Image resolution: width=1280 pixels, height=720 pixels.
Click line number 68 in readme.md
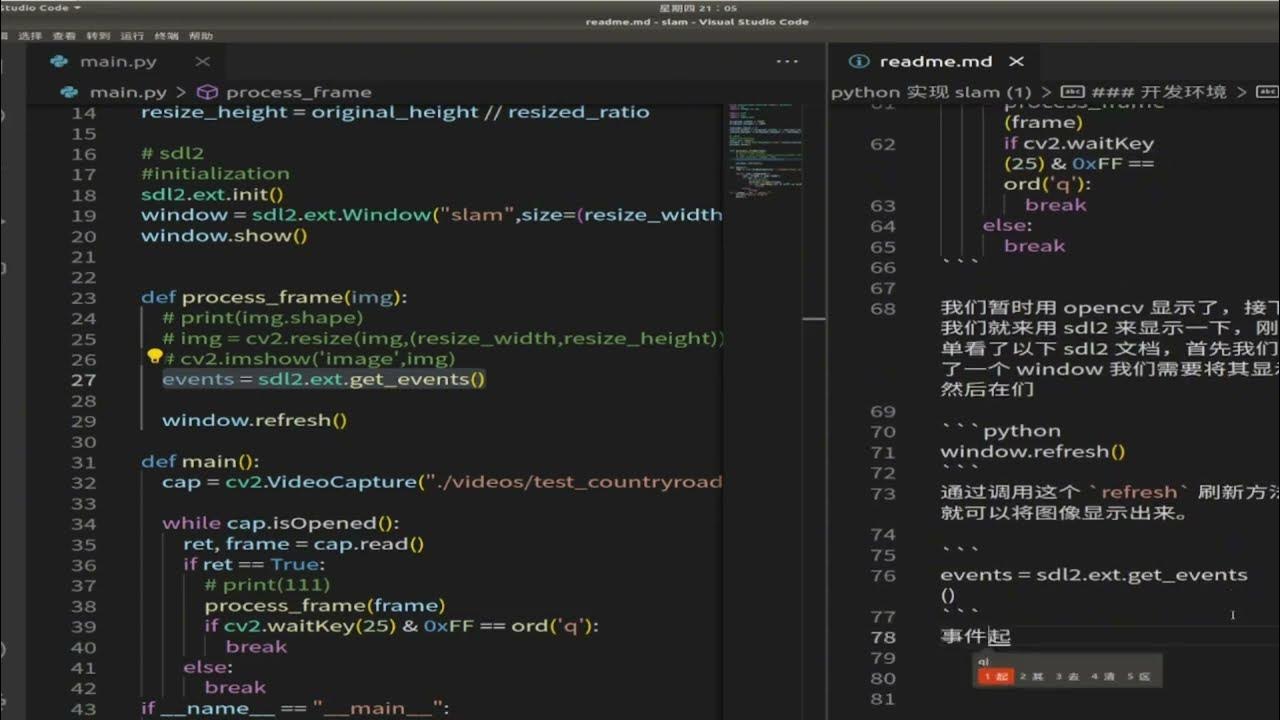[x=883, y=308]
